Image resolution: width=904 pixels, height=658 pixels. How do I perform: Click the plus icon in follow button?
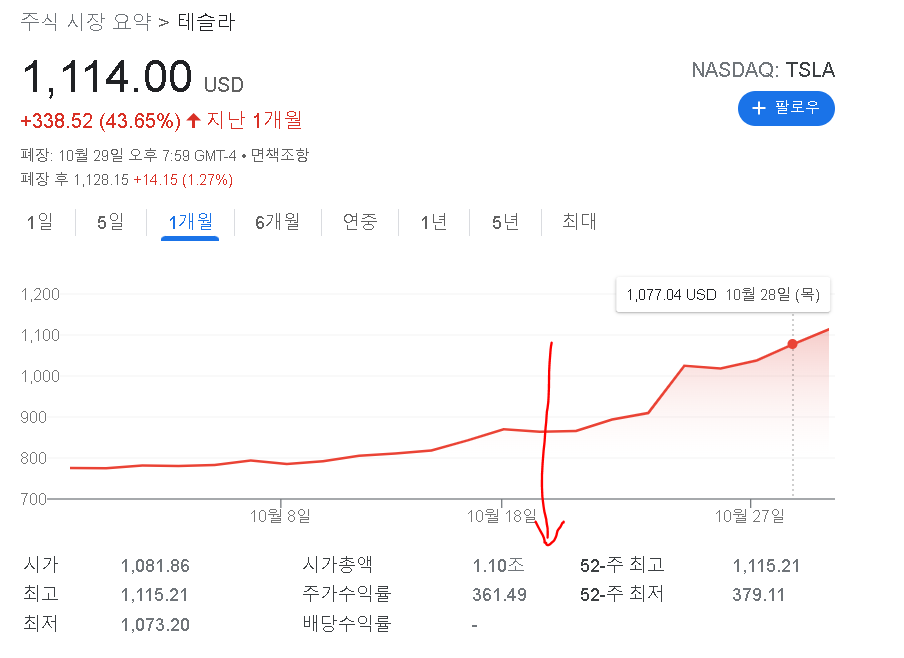tap(759, 108)
